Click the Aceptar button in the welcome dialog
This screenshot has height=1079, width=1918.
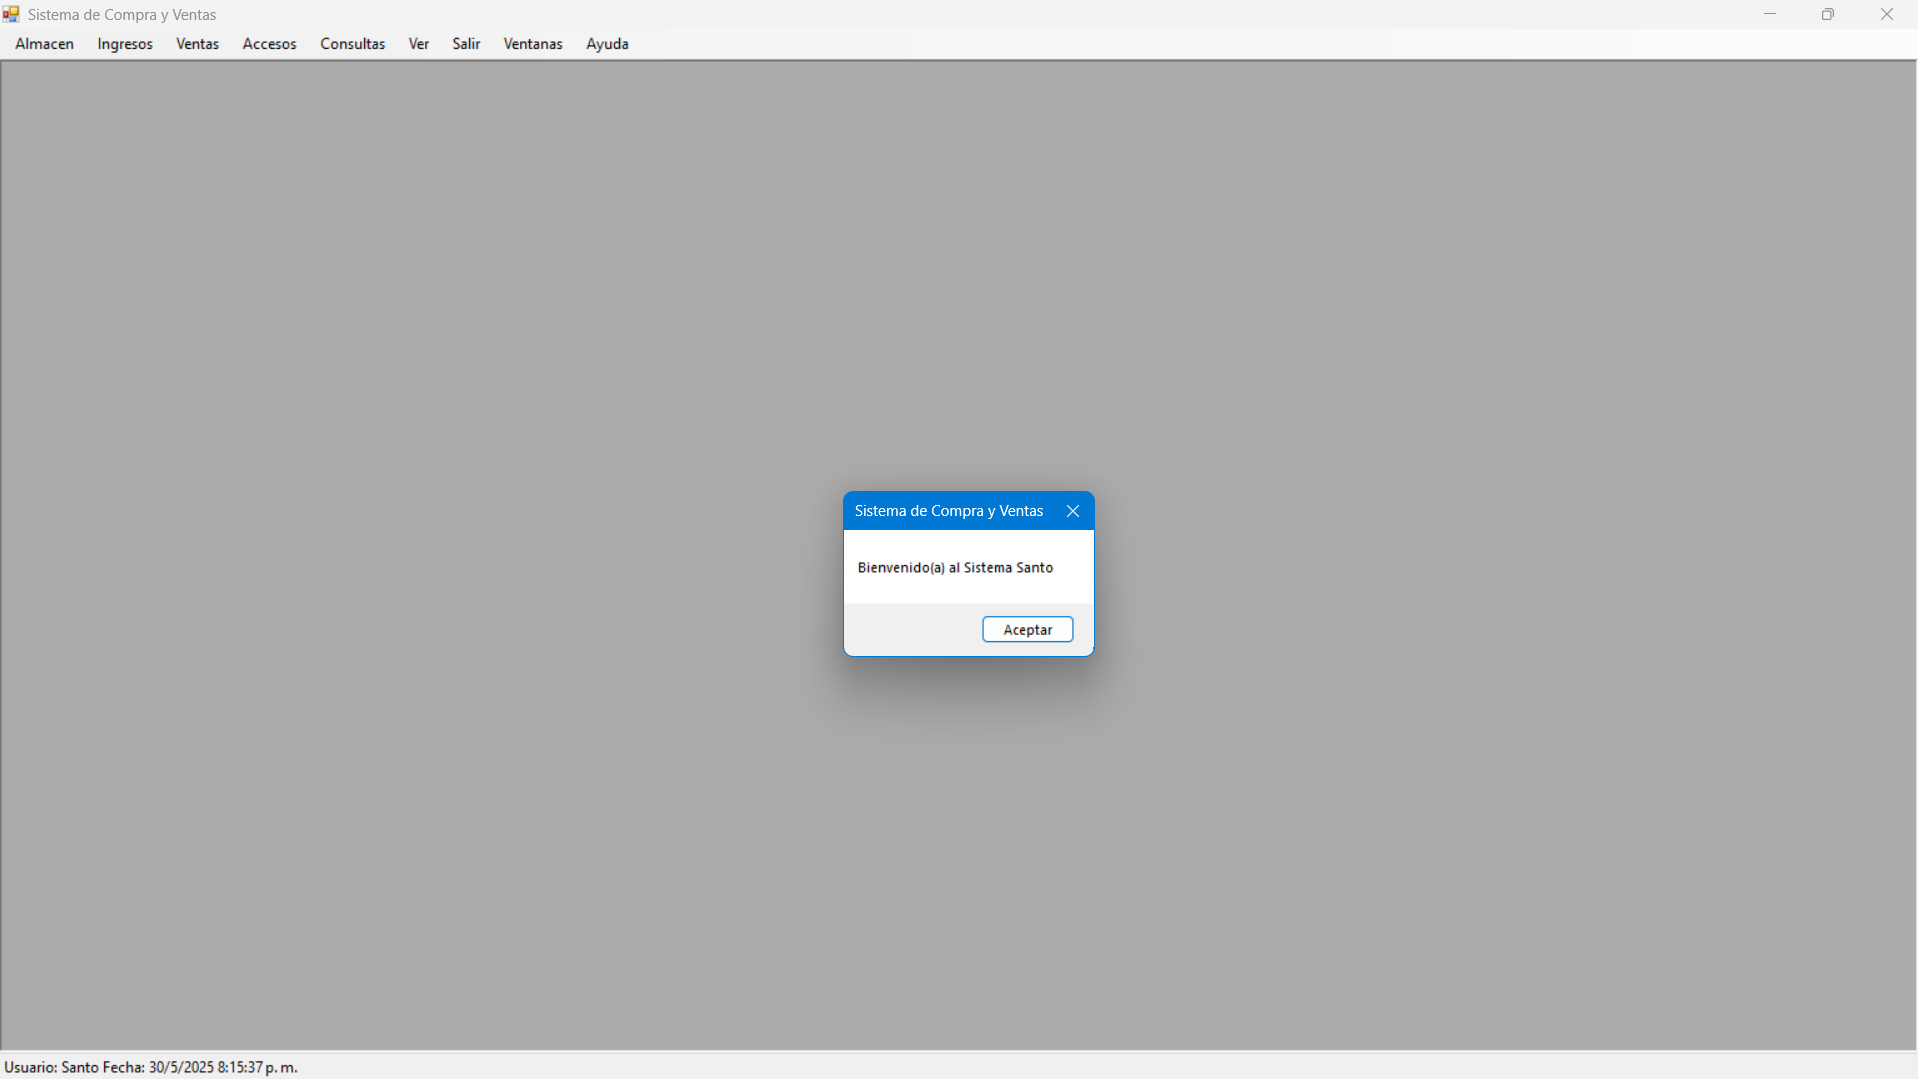click(x=1027, y=629)
